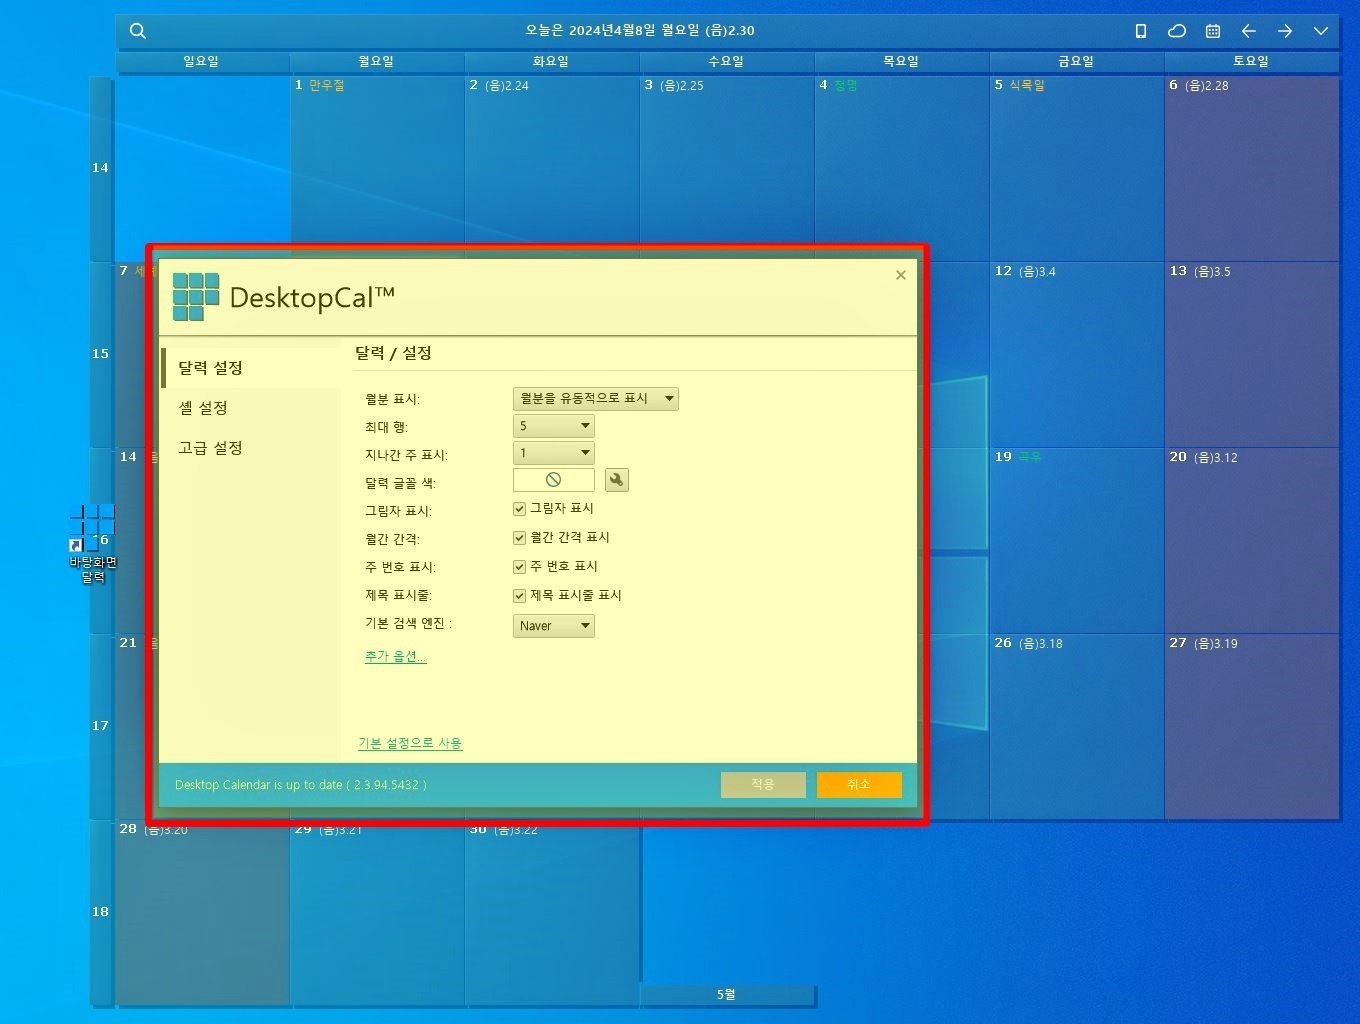Select the April 20 calendar cell
Image resolution: width=1360 pixels, height=1024 pixels.
(x=1252, y=540)
